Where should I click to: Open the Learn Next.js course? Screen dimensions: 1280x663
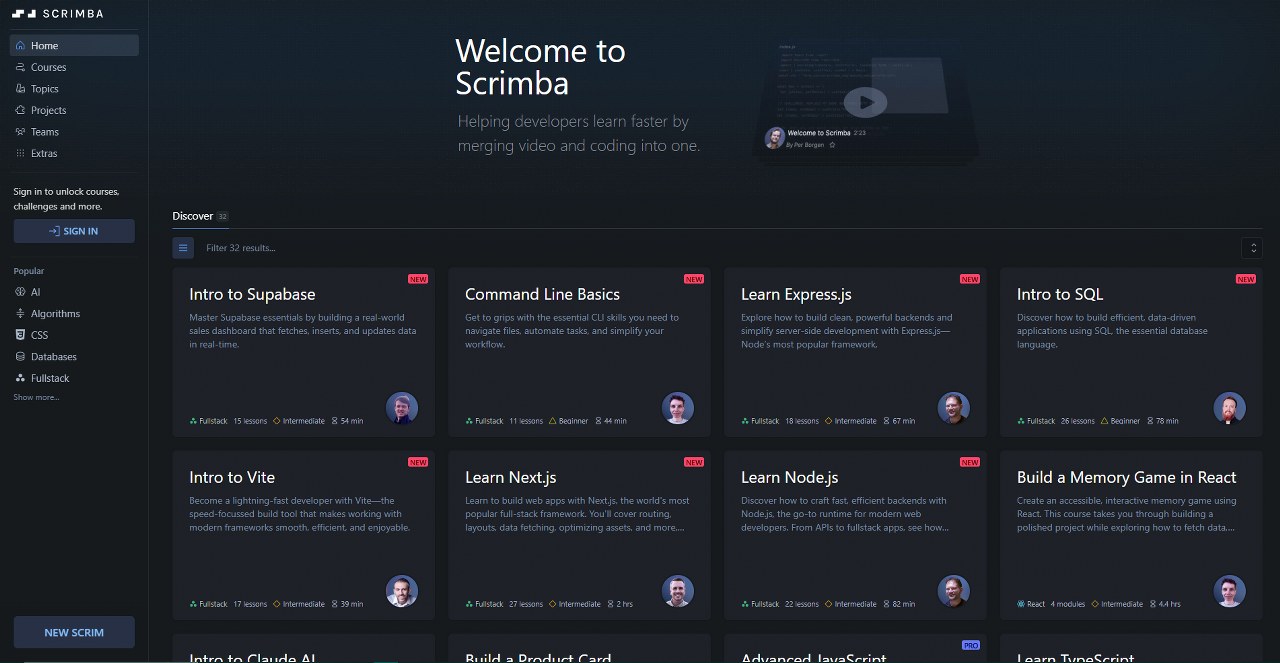click(580, 535)
